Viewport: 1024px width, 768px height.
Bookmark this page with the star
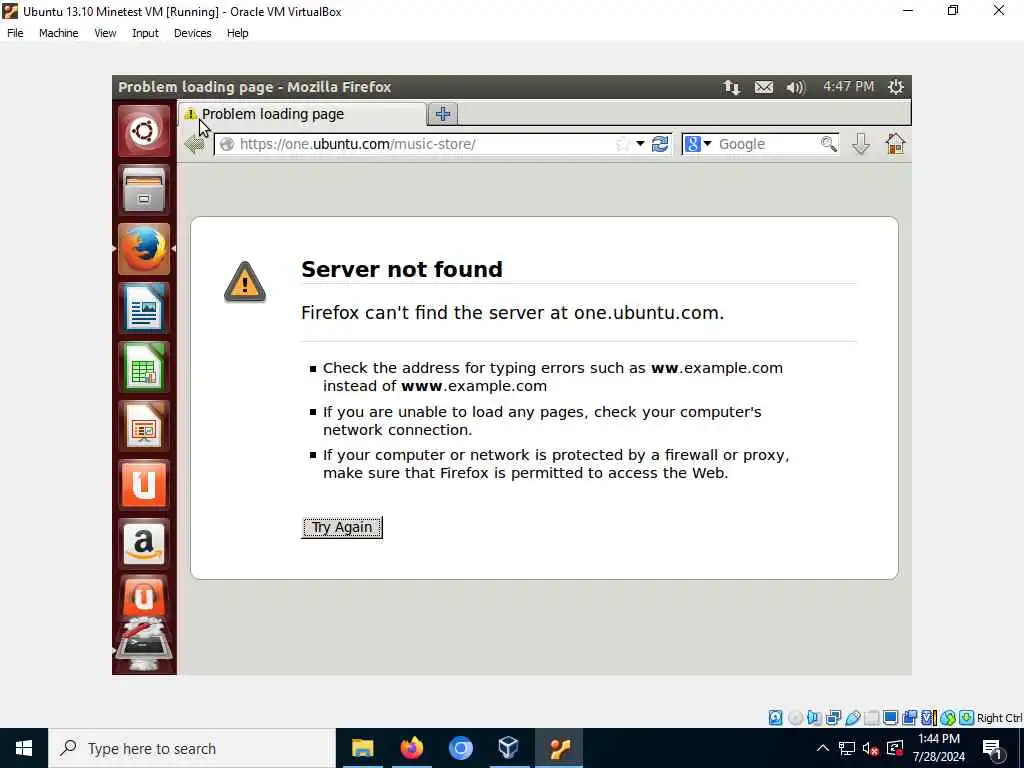[x=622, y=144]
